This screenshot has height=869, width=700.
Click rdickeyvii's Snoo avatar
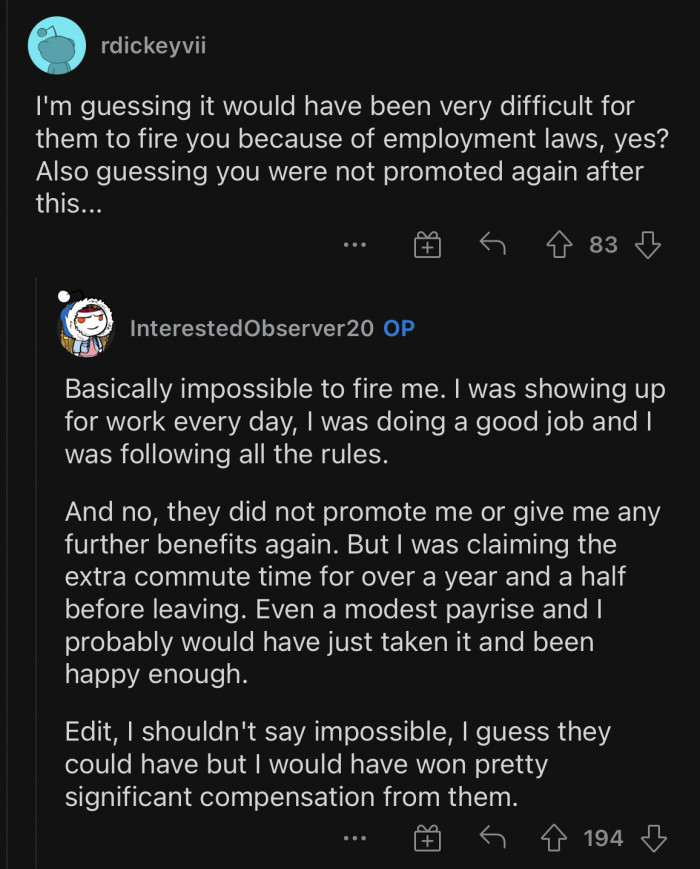tap(57, 44)
